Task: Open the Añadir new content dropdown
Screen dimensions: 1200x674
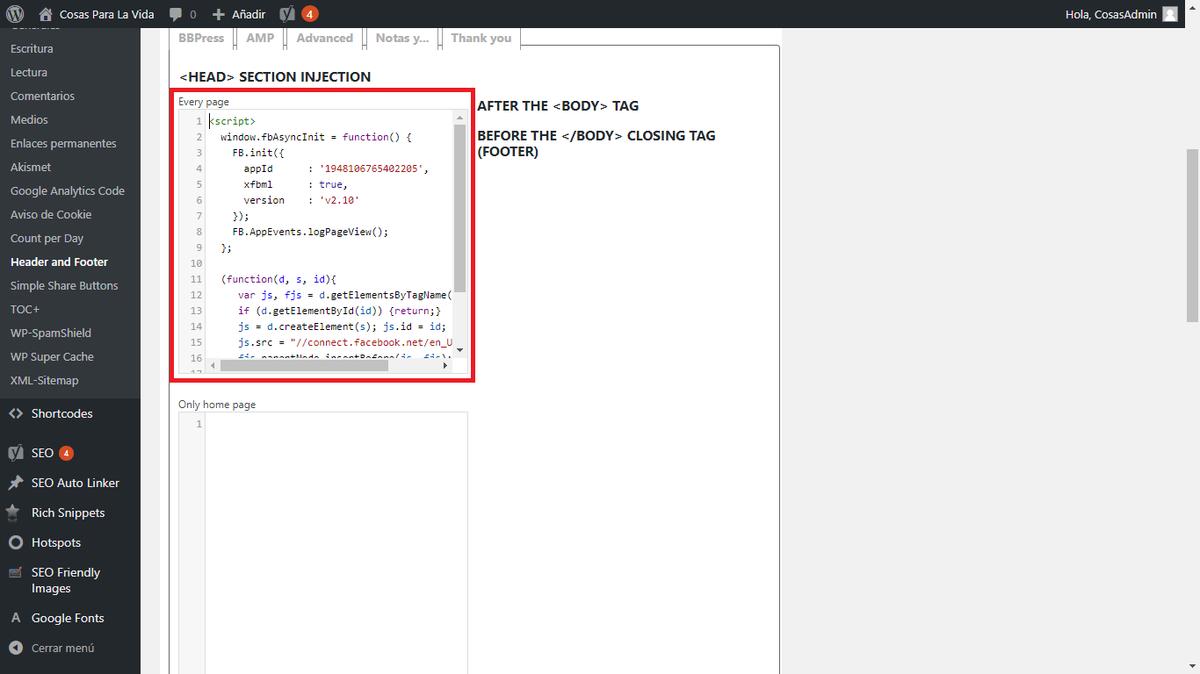Action: click(239, 14)
